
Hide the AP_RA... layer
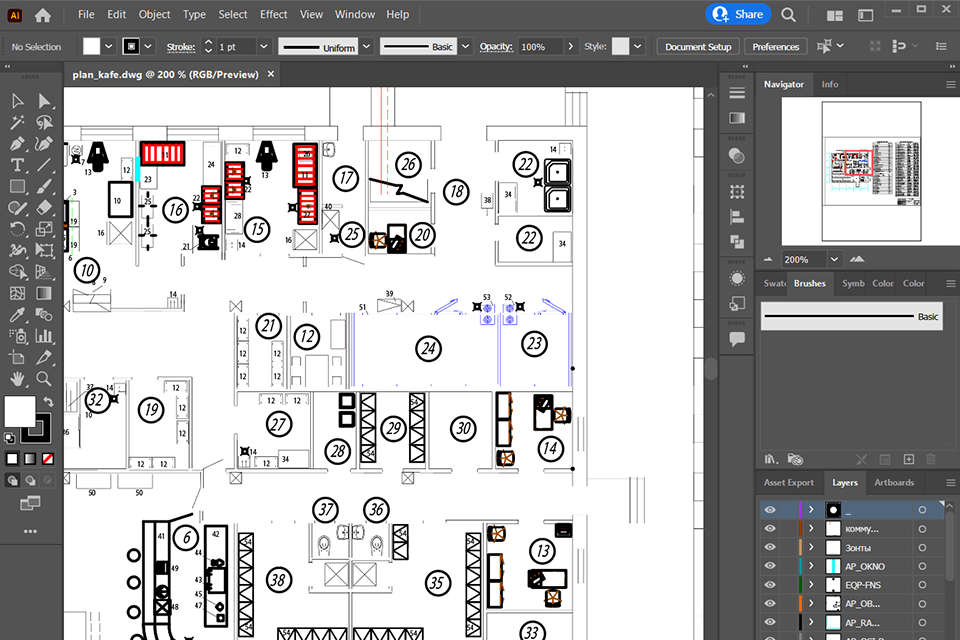click(770, 622)
